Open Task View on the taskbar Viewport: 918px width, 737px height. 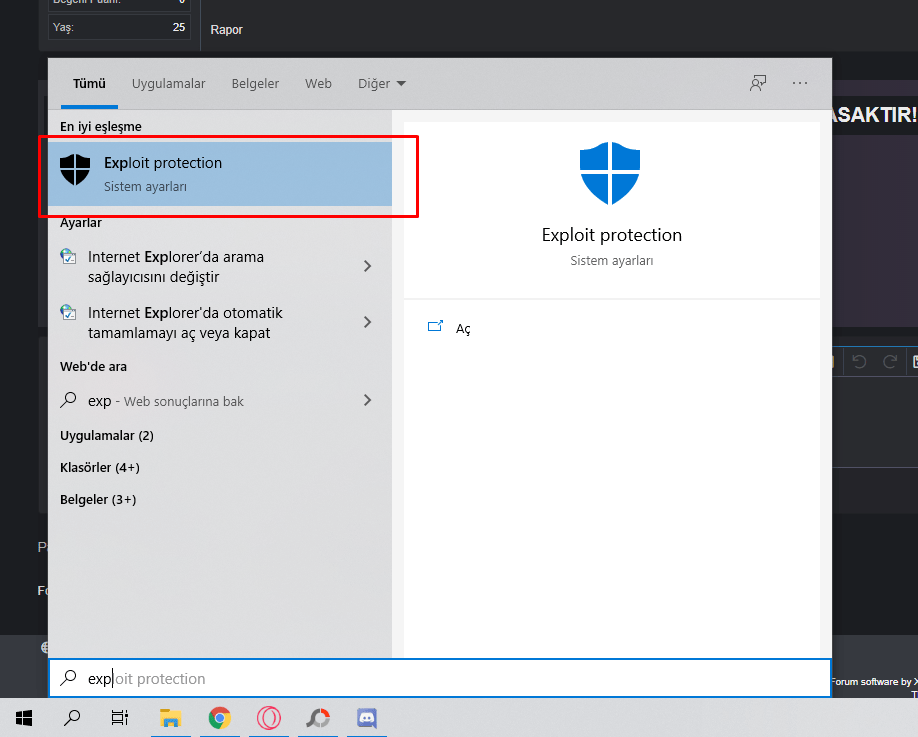pyautogui.click(x=120, y=718)
